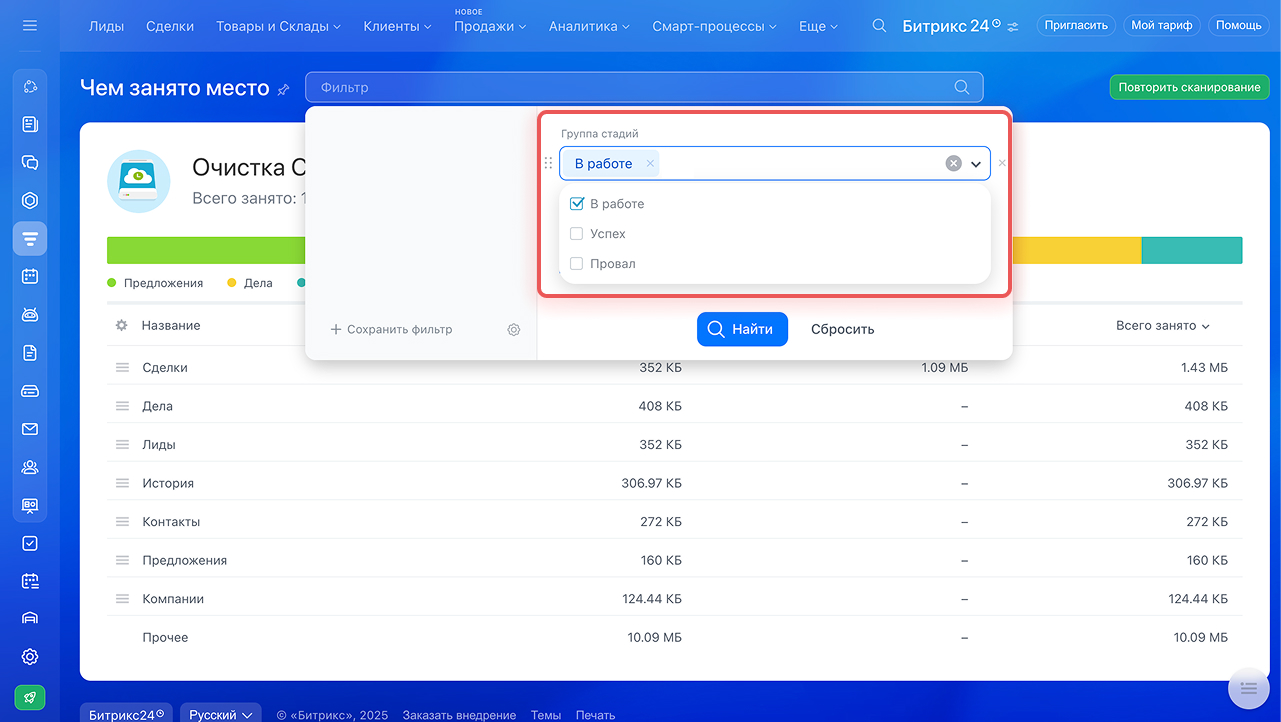Open the tasks checkmark sidebar icon
Image resolution: width=1281 pixels, height=722 pixels.
(x=30, y=543)
